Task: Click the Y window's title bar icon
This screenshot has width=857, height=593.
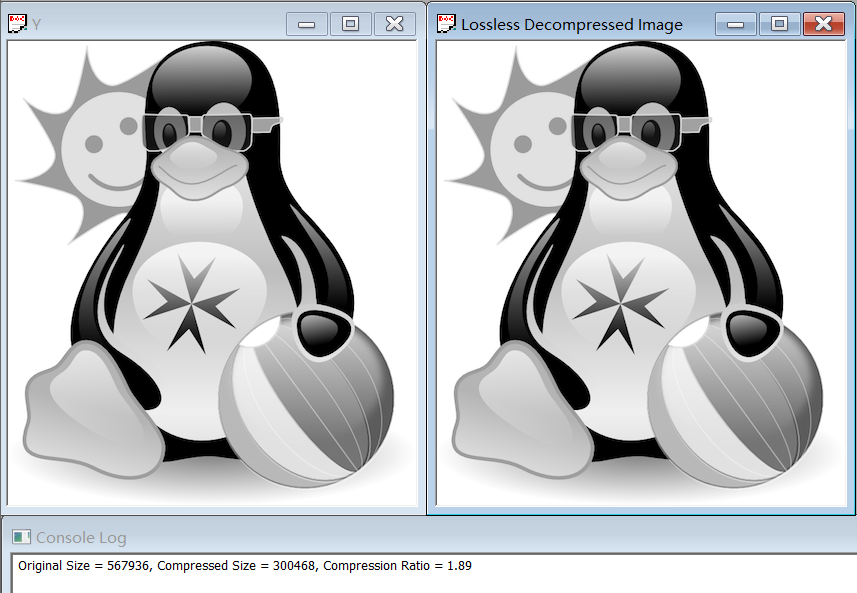Action: click(17, 24)
